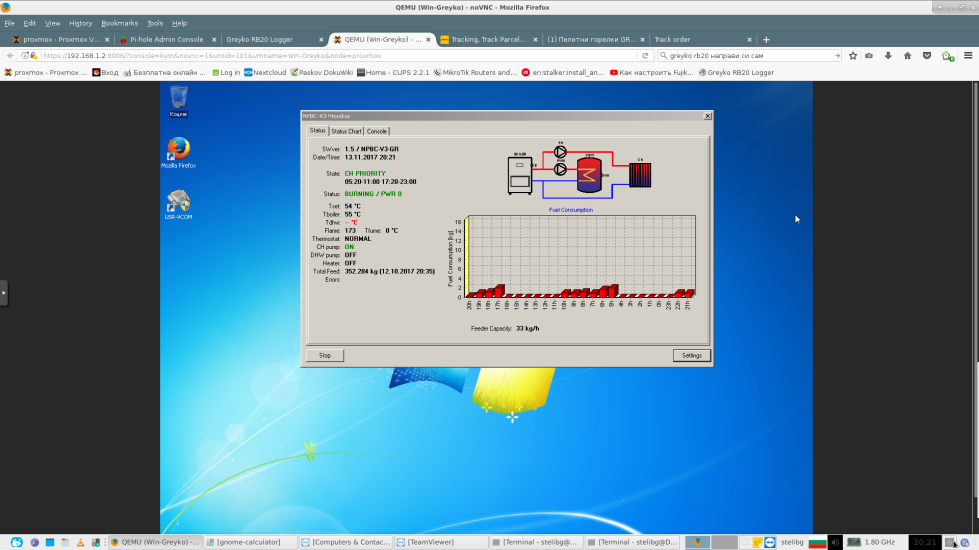Open gnome-calculator from the taskbar

[250, 542]
